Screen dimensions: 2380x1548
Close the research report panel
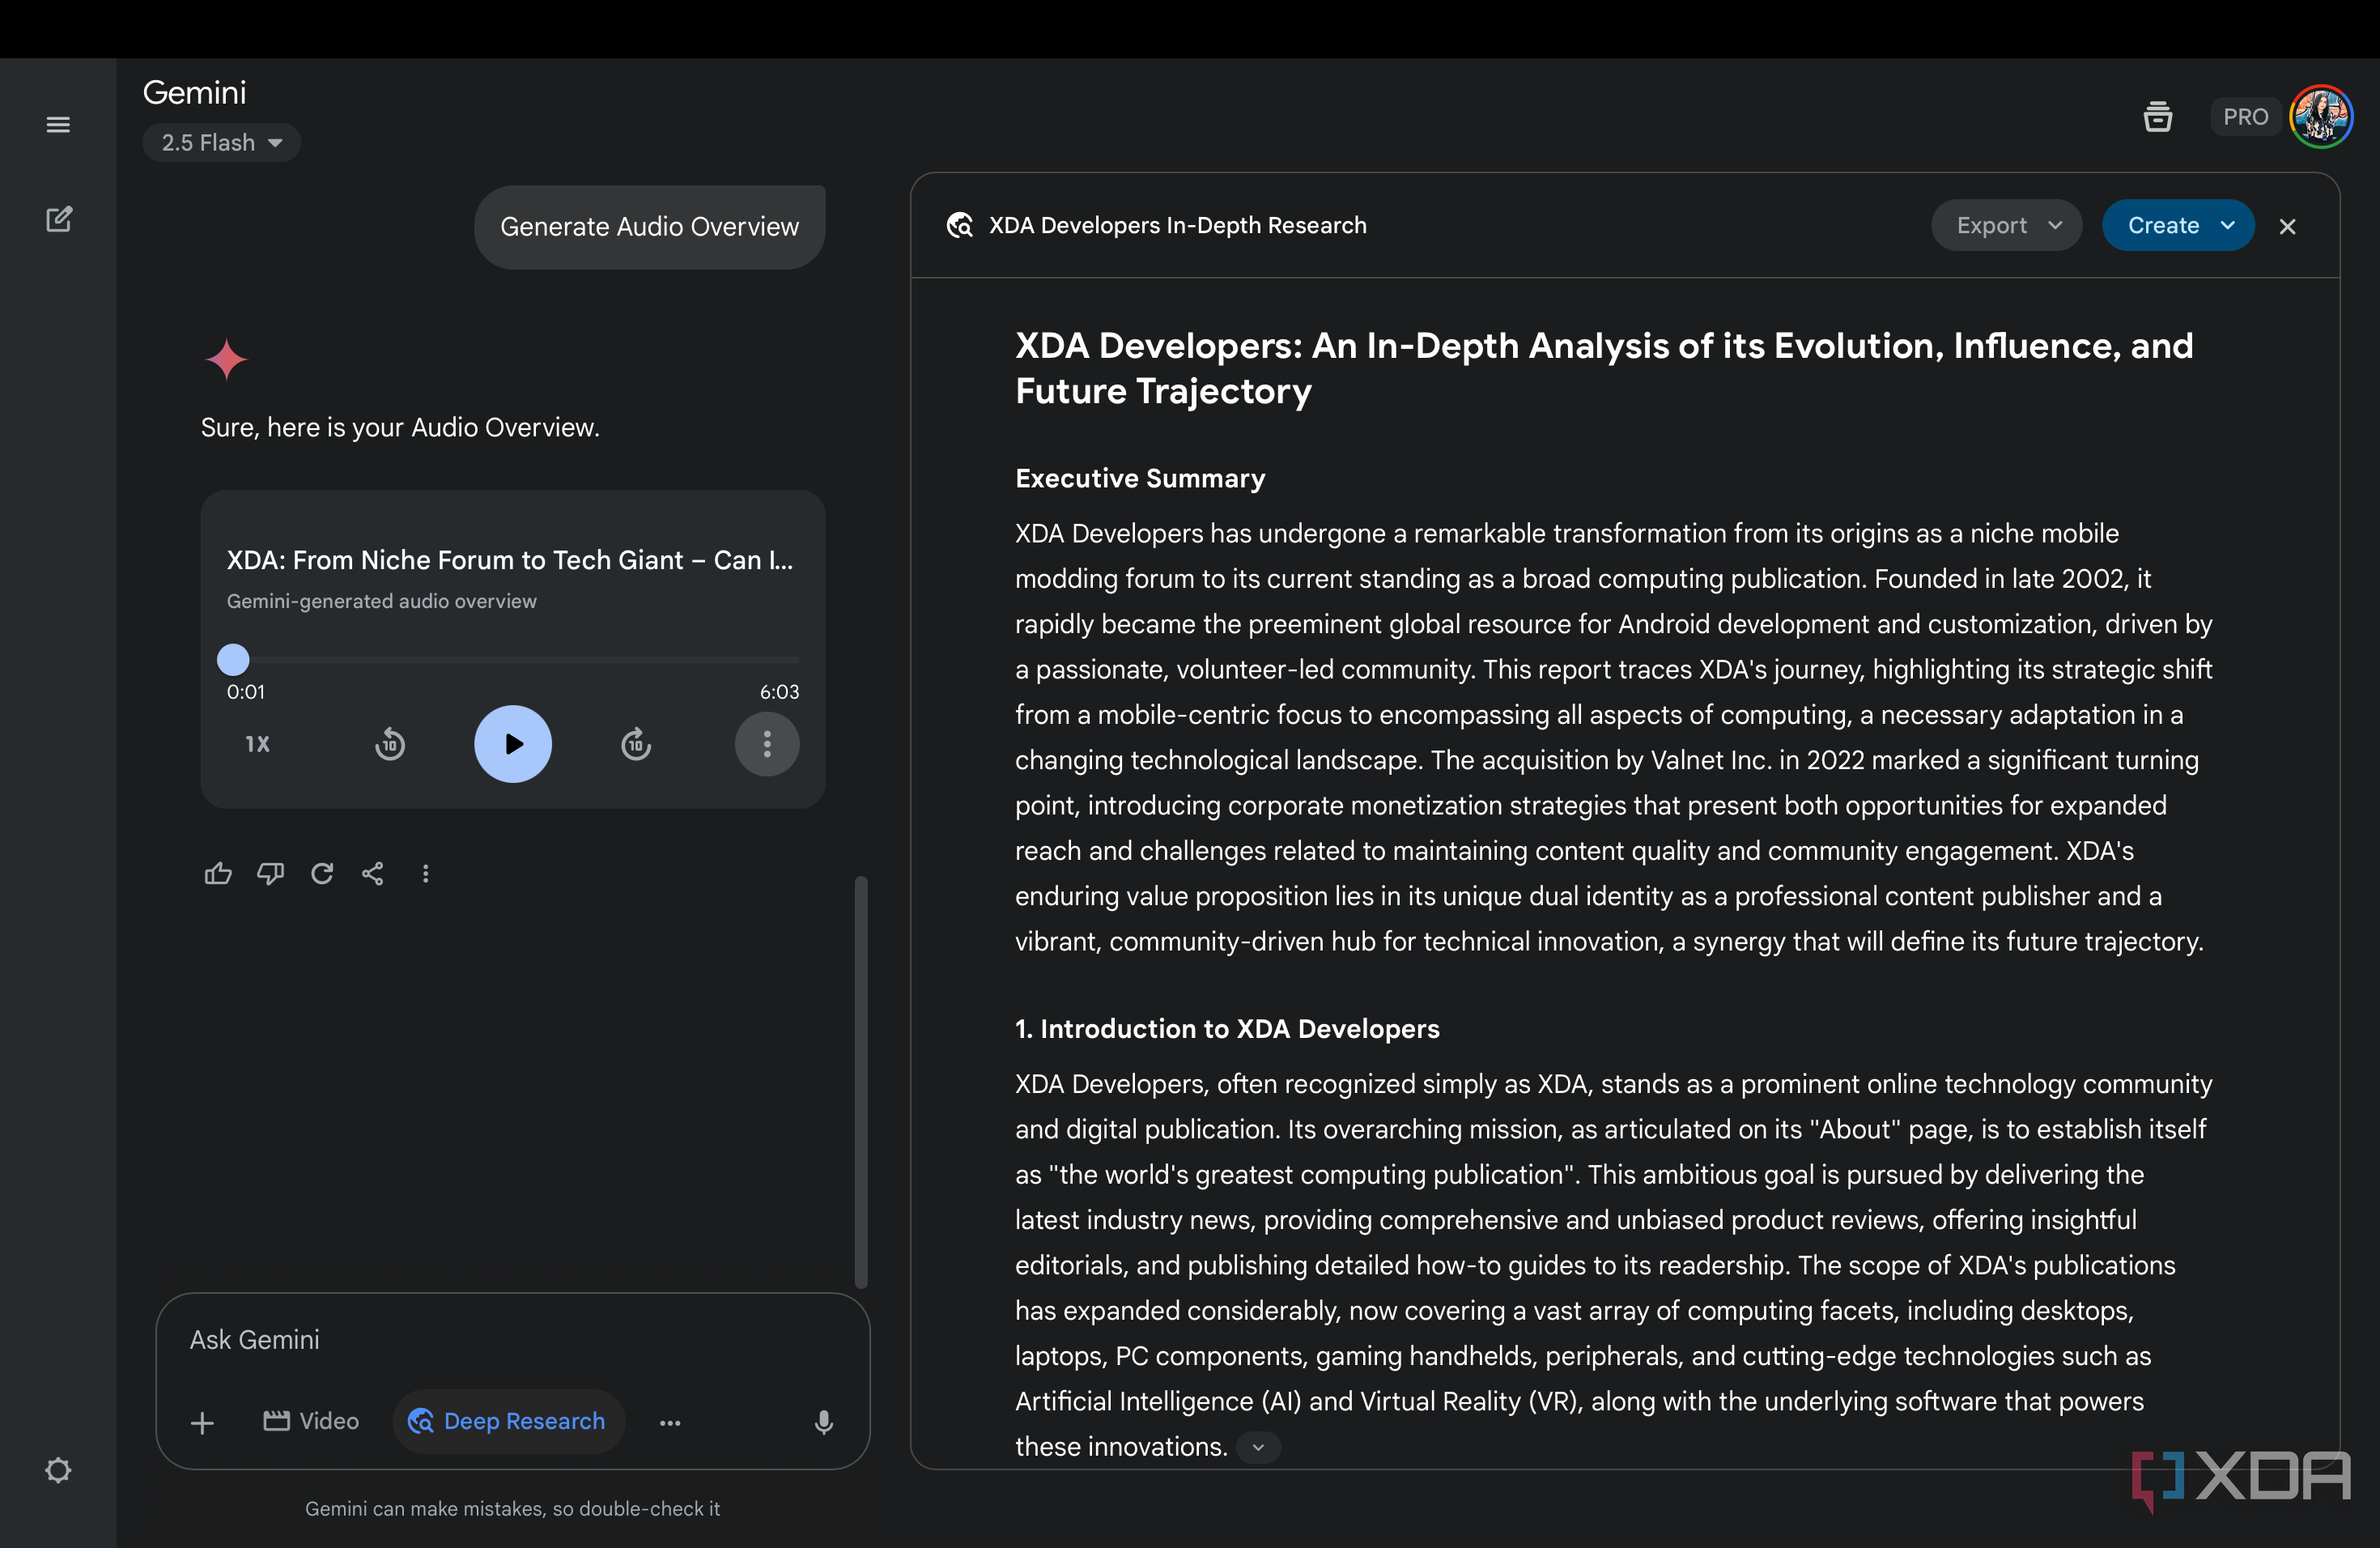pos(2287,227)
